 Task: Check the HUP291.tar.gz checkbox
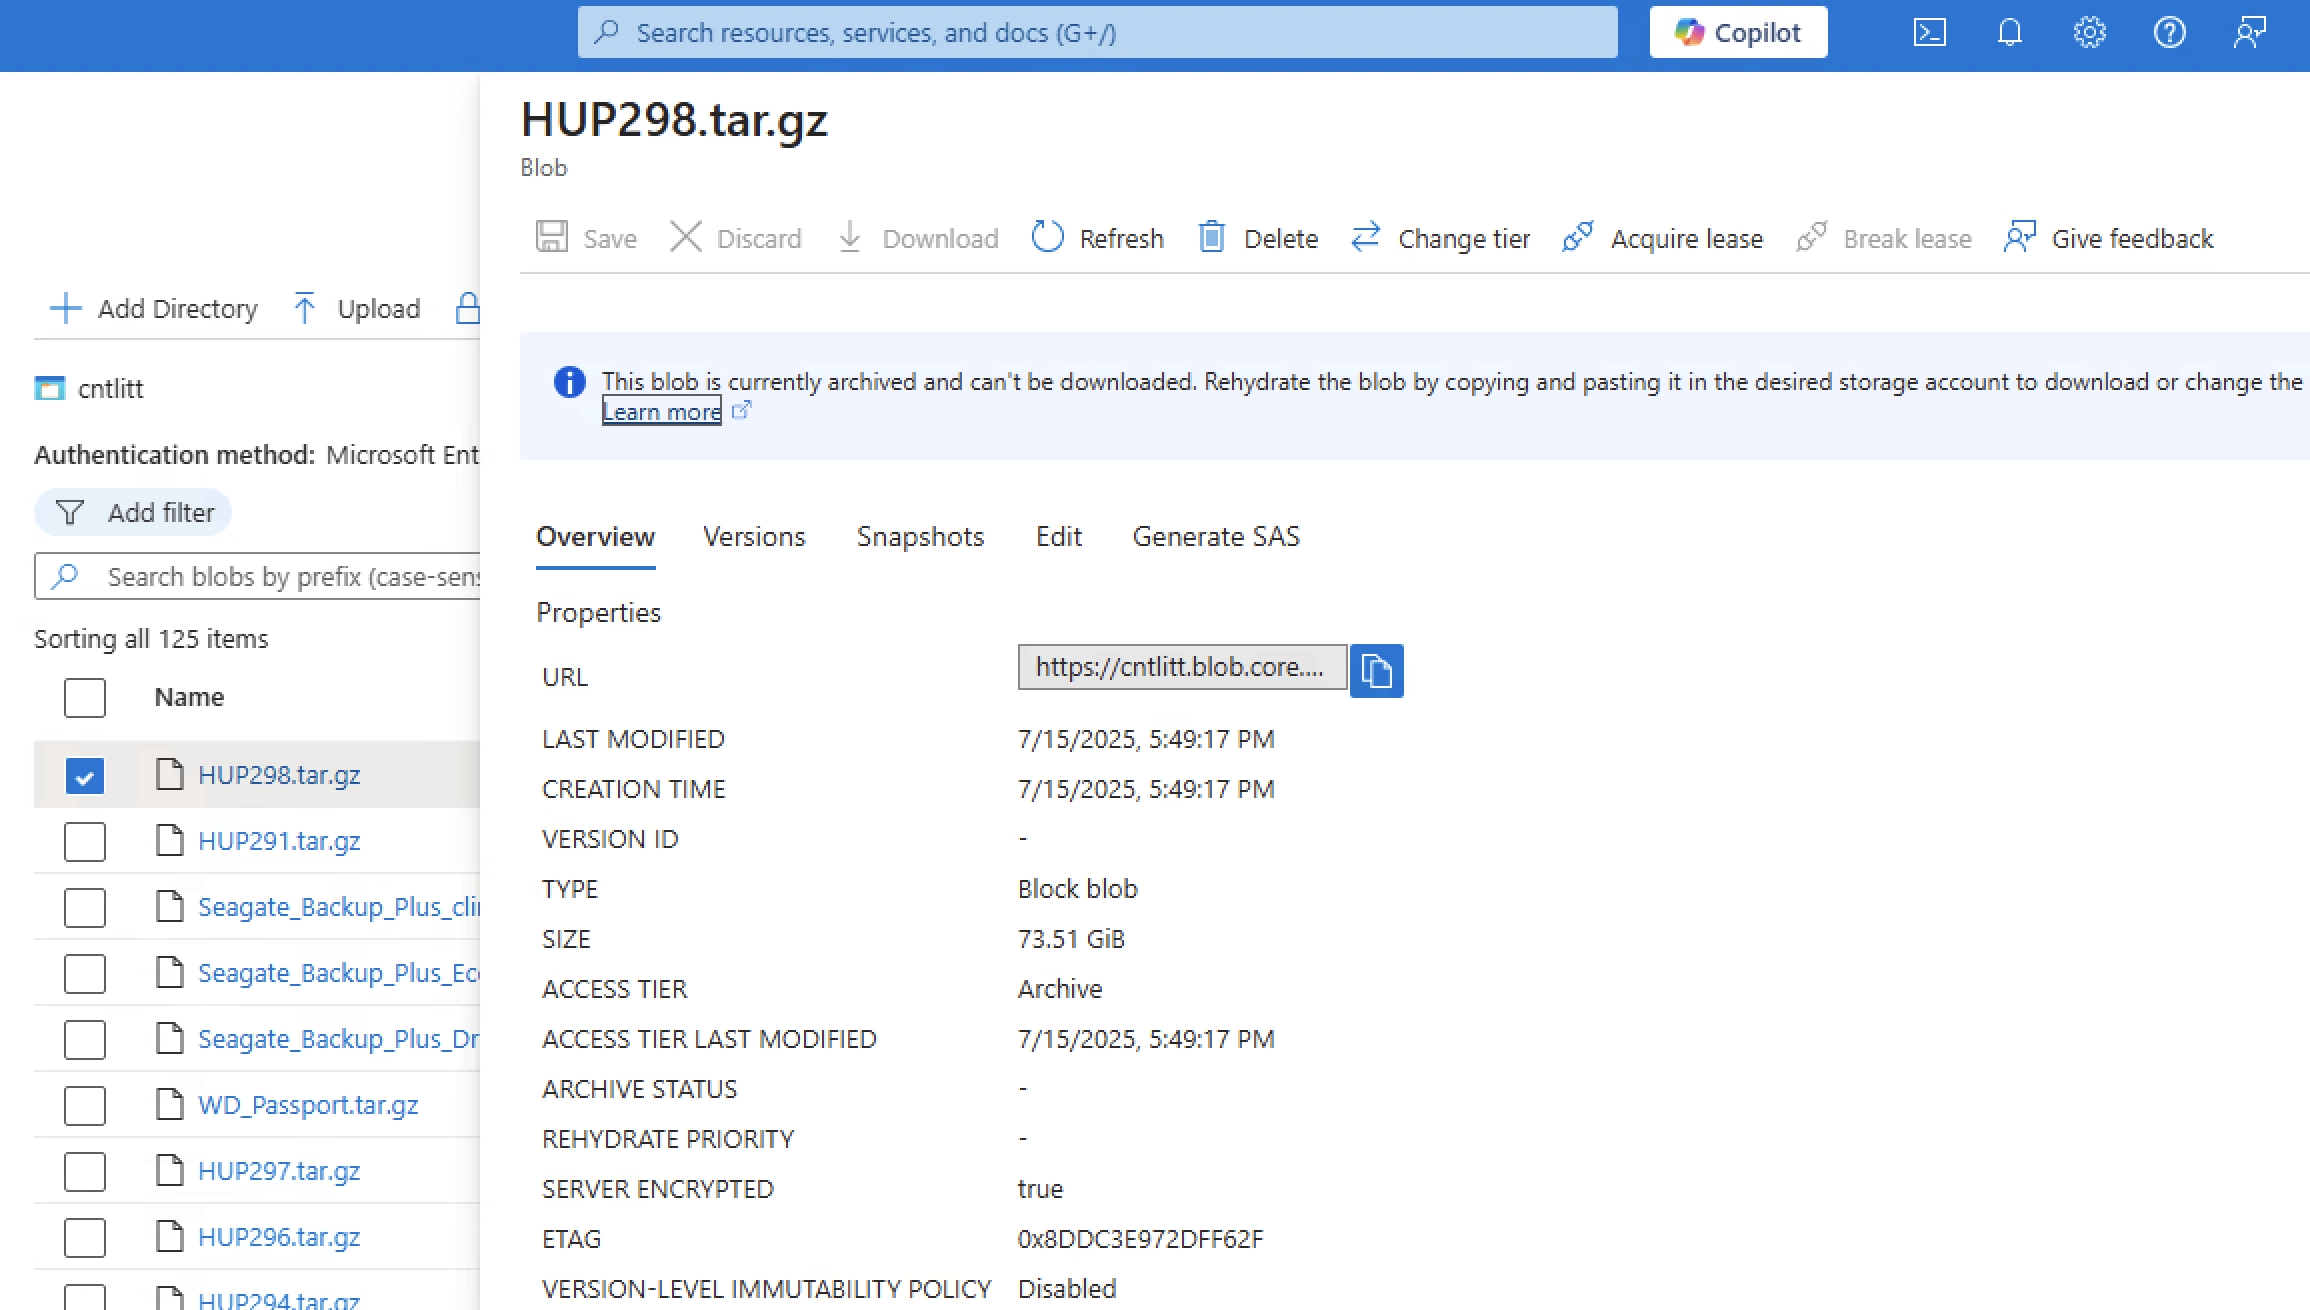click(x=85, y=841)
